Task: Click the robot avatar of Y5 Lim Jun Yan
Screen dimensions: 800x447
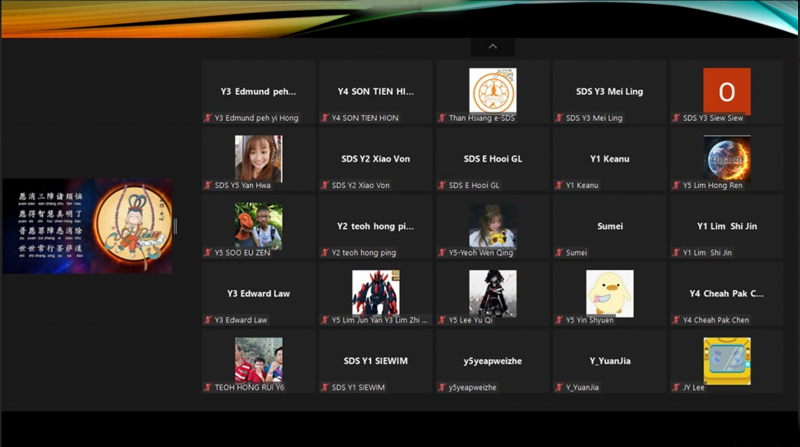Action: click(x=375, y=293)
